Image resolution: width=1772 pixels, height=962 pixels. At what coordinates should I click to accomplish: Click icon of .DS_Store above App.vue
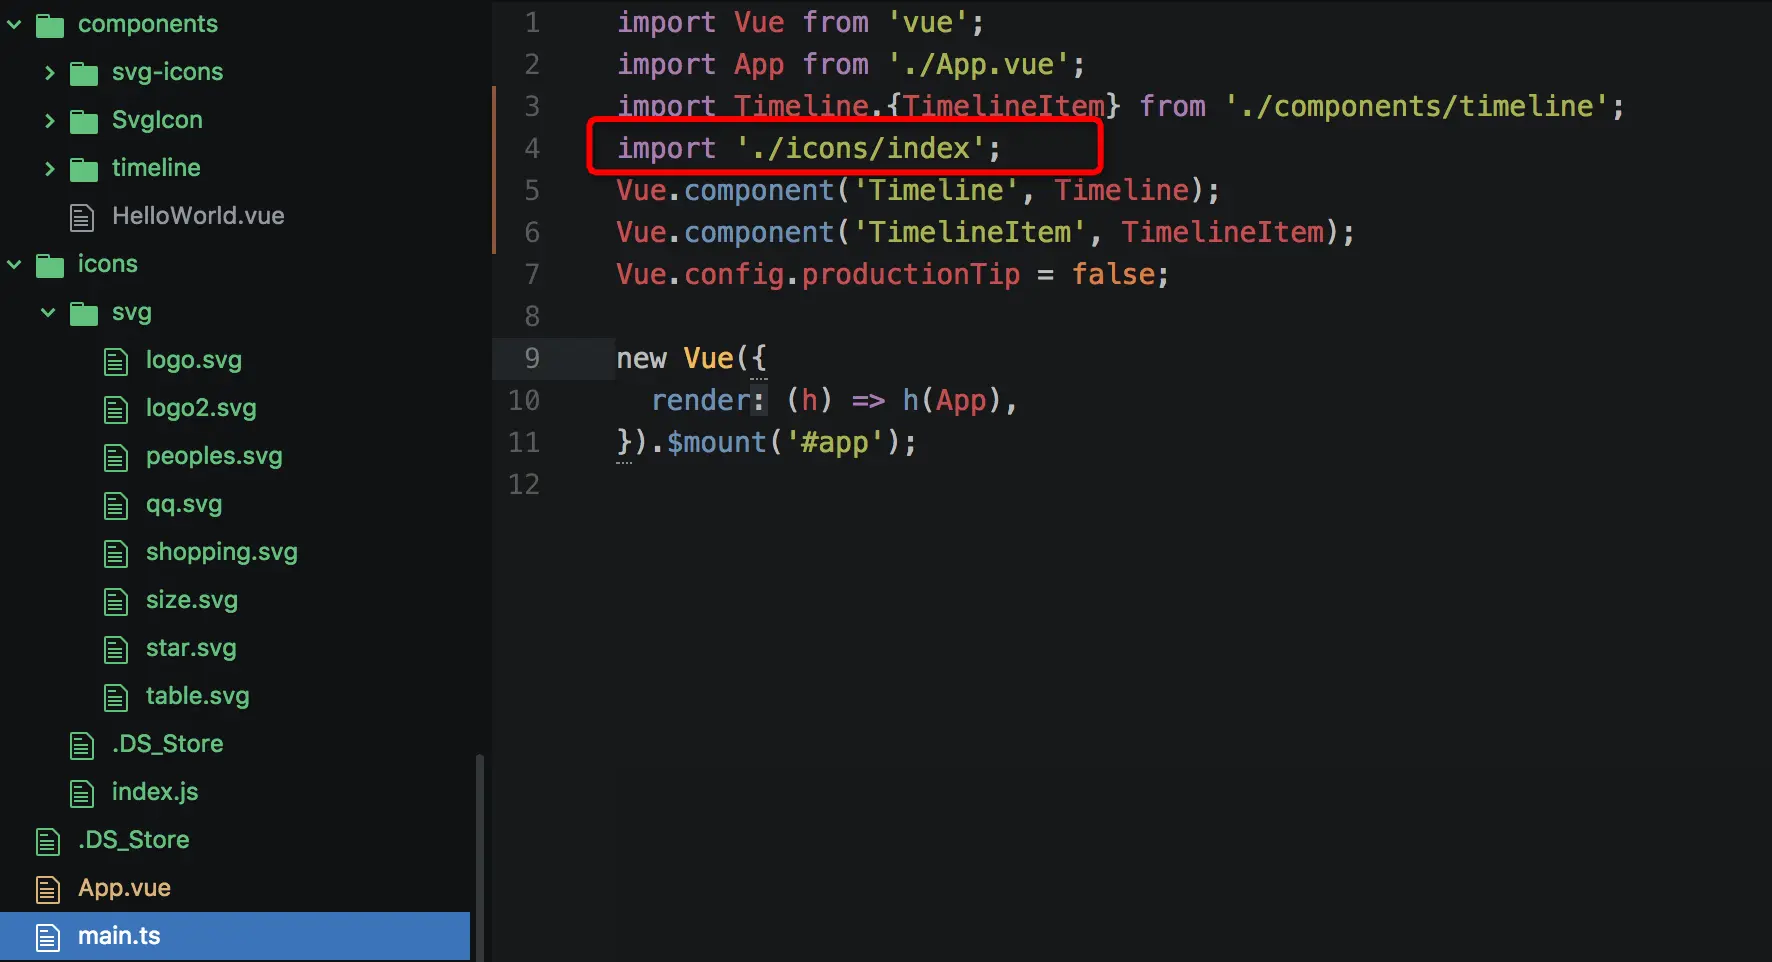coord(48,841)
